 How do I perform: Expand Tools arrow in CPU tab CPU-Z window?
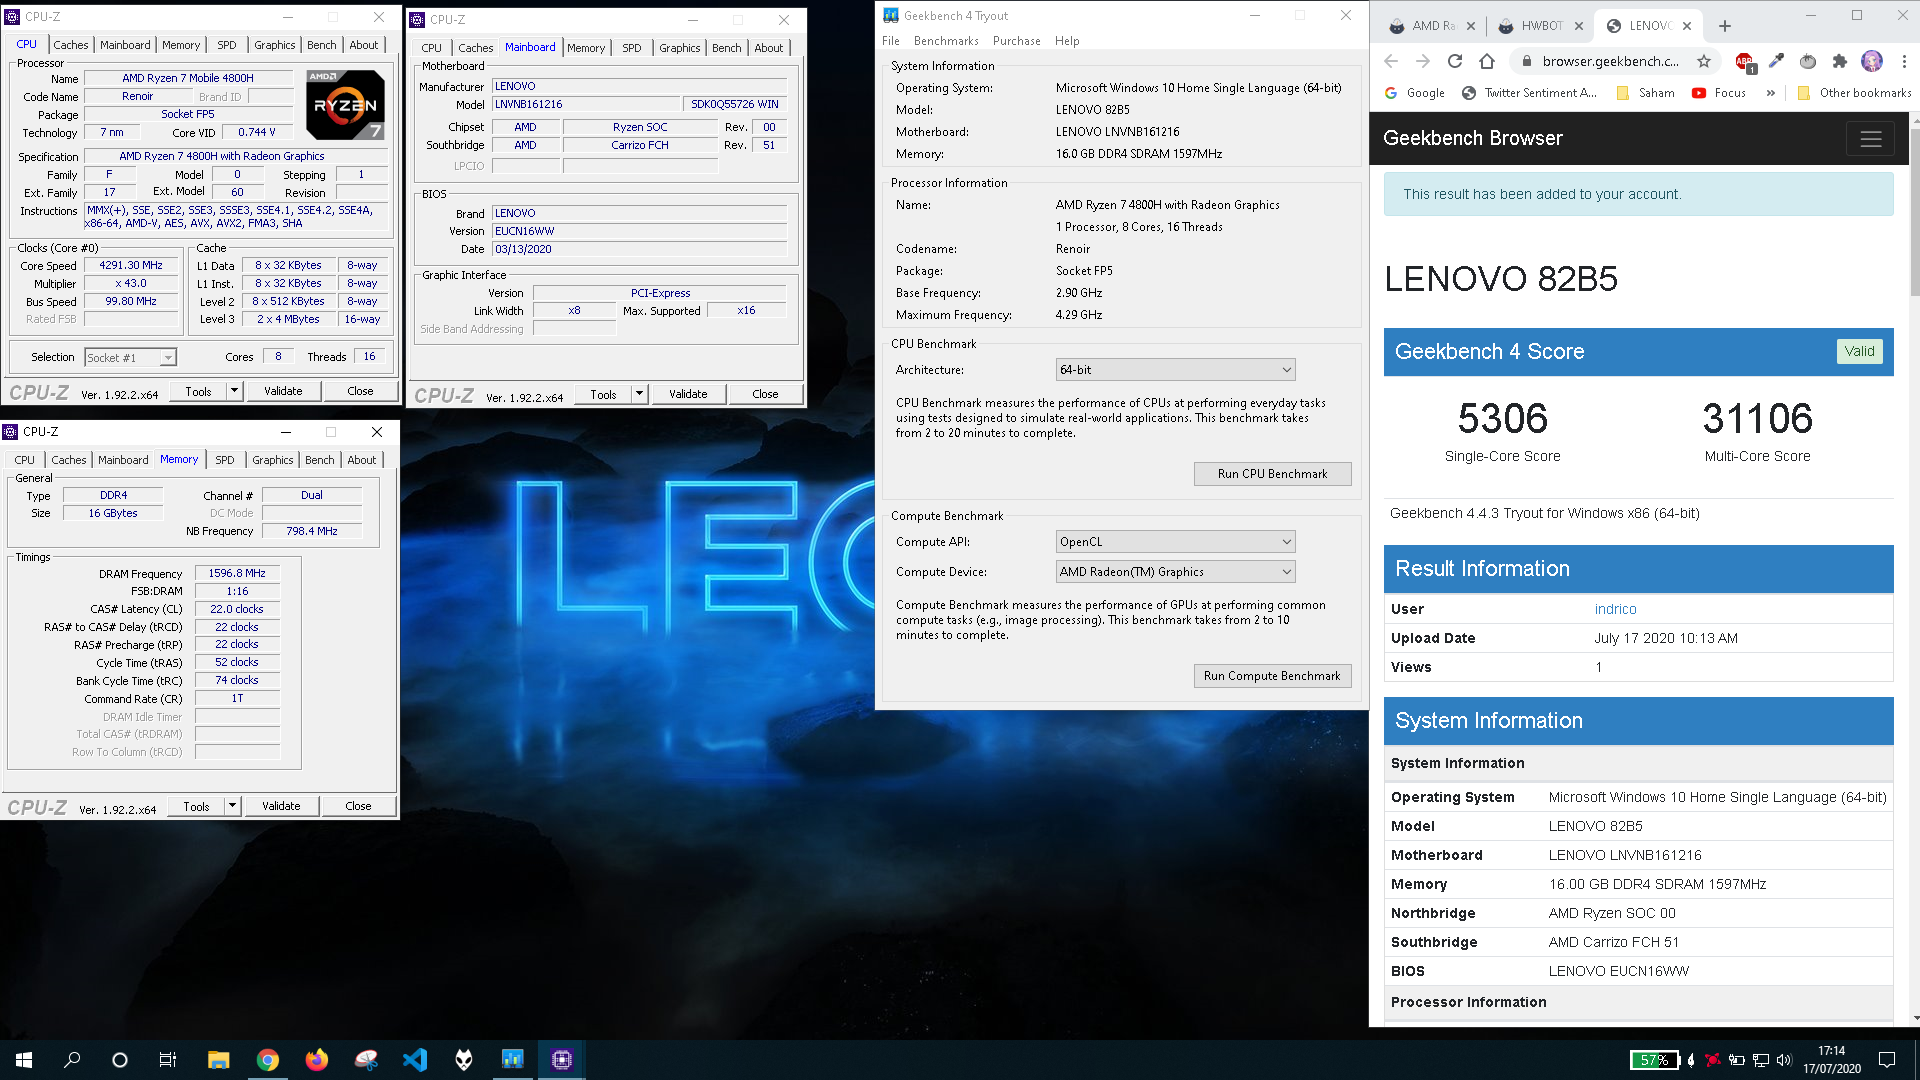[235, 391]
